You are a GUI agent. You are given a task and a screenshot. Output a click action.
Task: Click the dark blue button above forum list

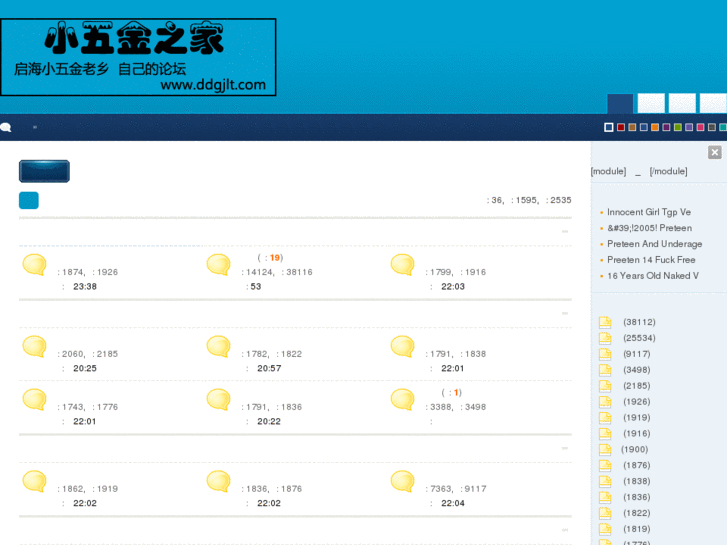(x=44, y=171)
